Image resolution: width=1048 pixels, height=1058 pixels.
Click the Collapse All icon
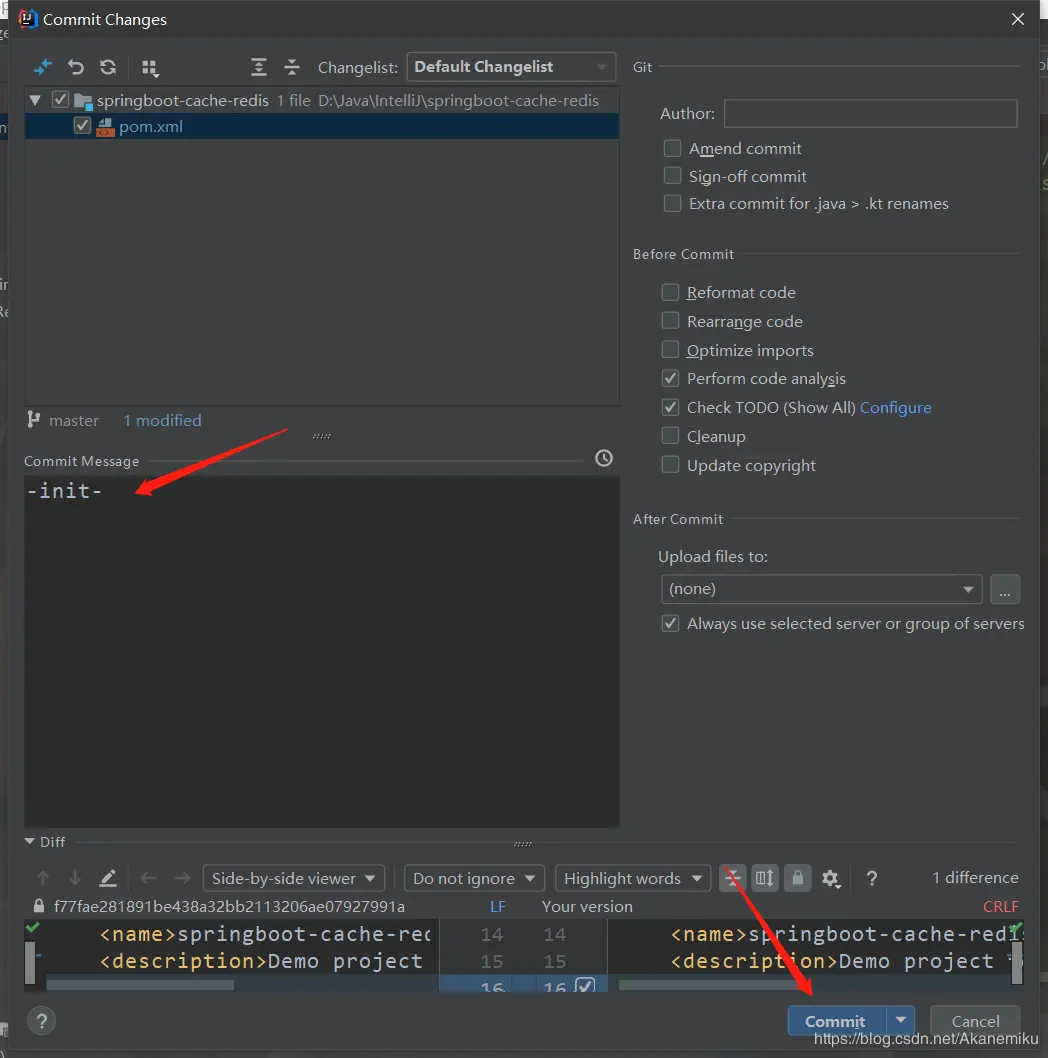coord(292,67)
